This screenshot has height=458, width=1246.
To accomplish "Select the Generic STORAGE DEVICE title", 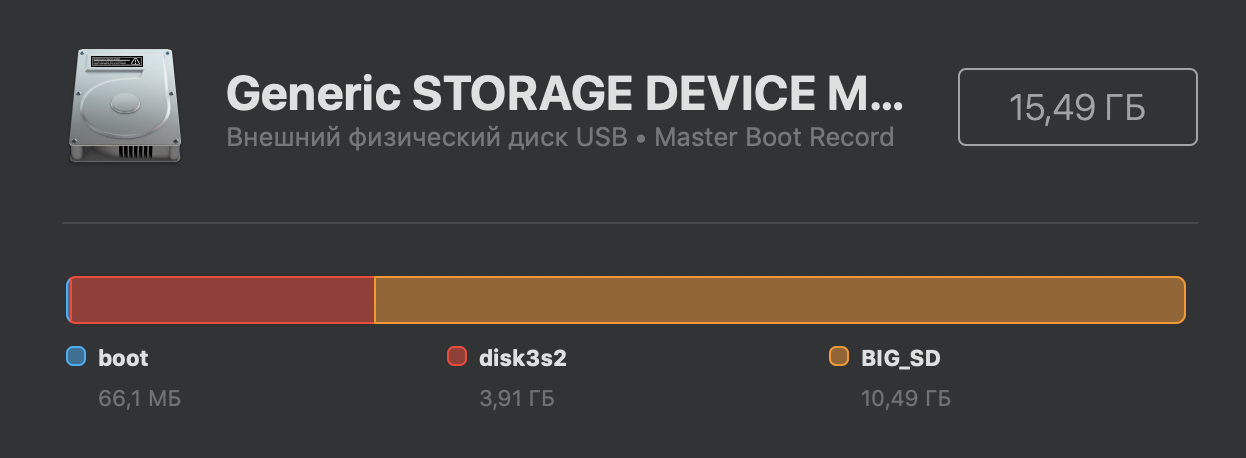I will pos(564,95).
